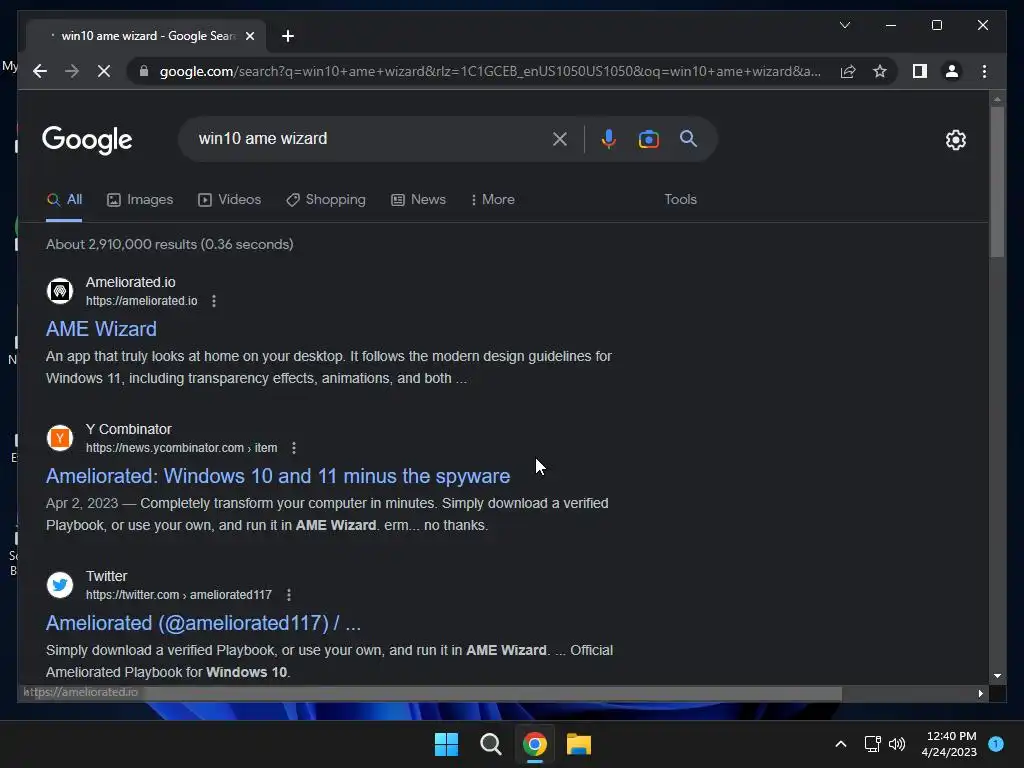Click the Twitter bird favicon

coord(59,584)
